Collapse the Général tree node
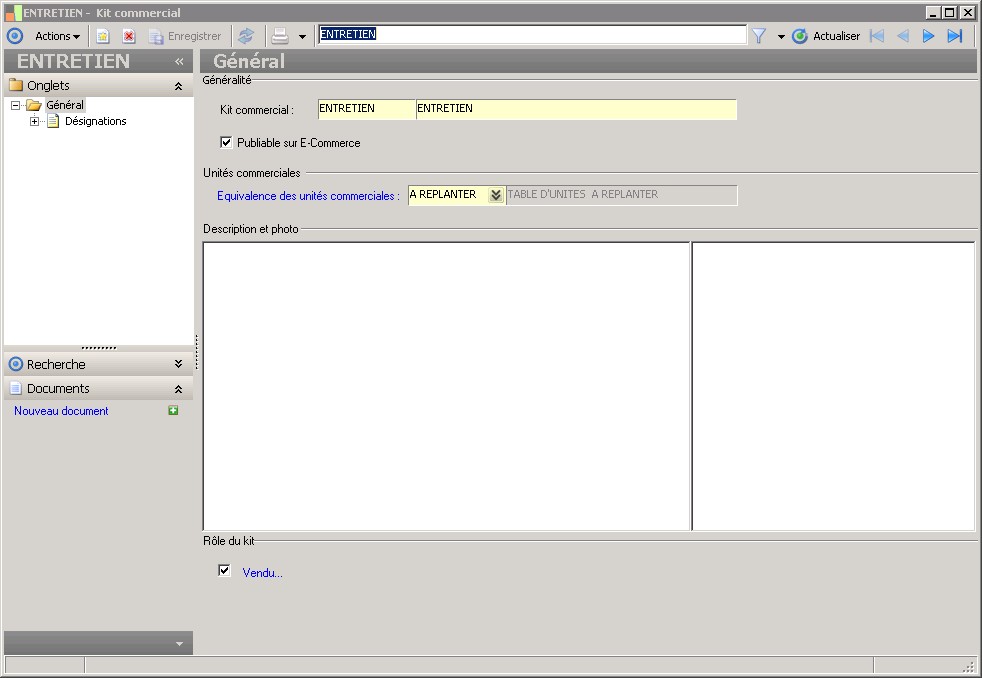The width and height of the screenshot is (982, 678). tap(15, 105)
